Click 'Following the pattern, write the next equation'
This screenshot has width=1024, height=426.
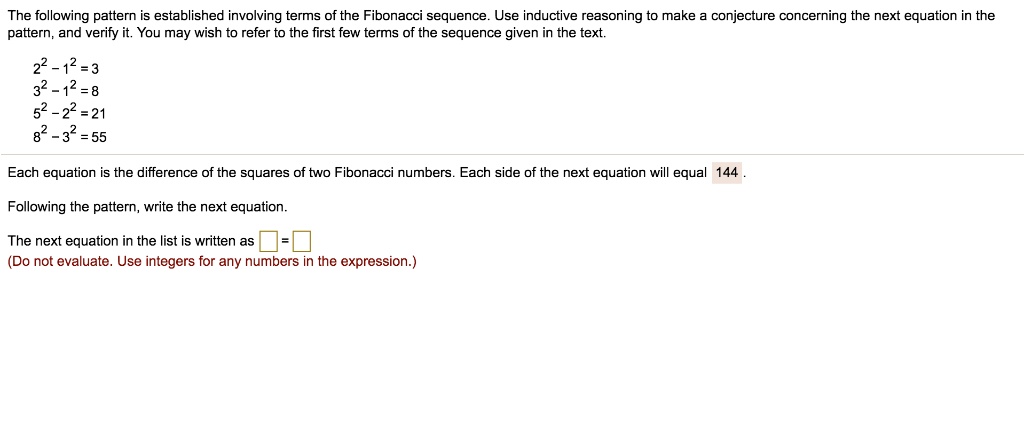(147, 207)
